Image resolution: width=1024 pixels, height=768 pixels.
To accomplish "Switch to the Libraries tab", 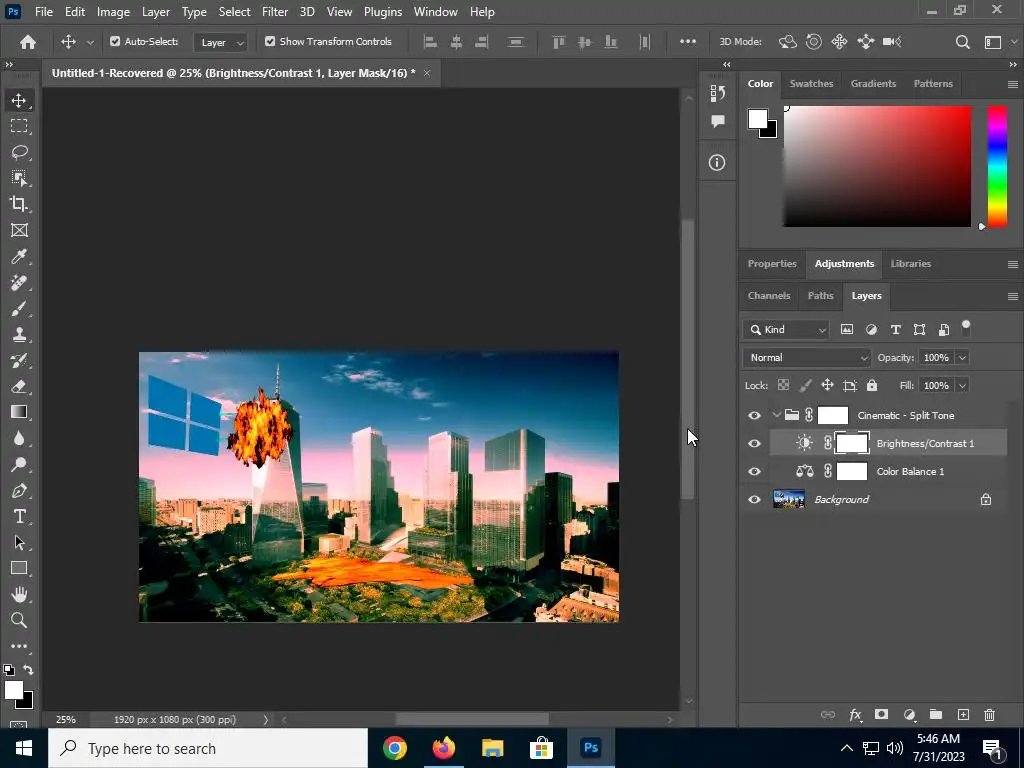I will 910,264.
